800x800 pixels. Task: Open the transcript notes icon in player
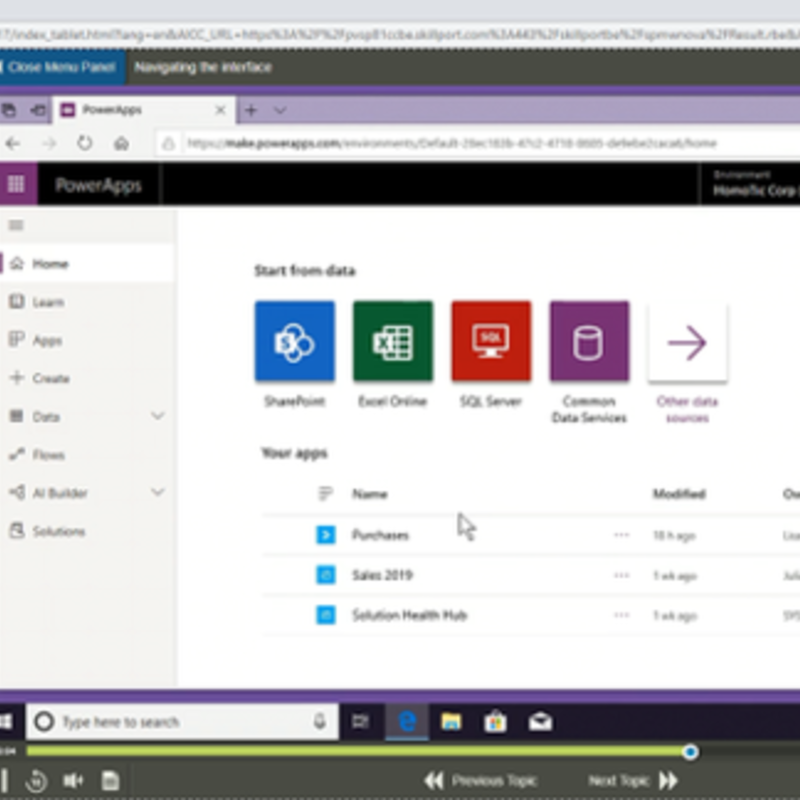coord(110,780)
